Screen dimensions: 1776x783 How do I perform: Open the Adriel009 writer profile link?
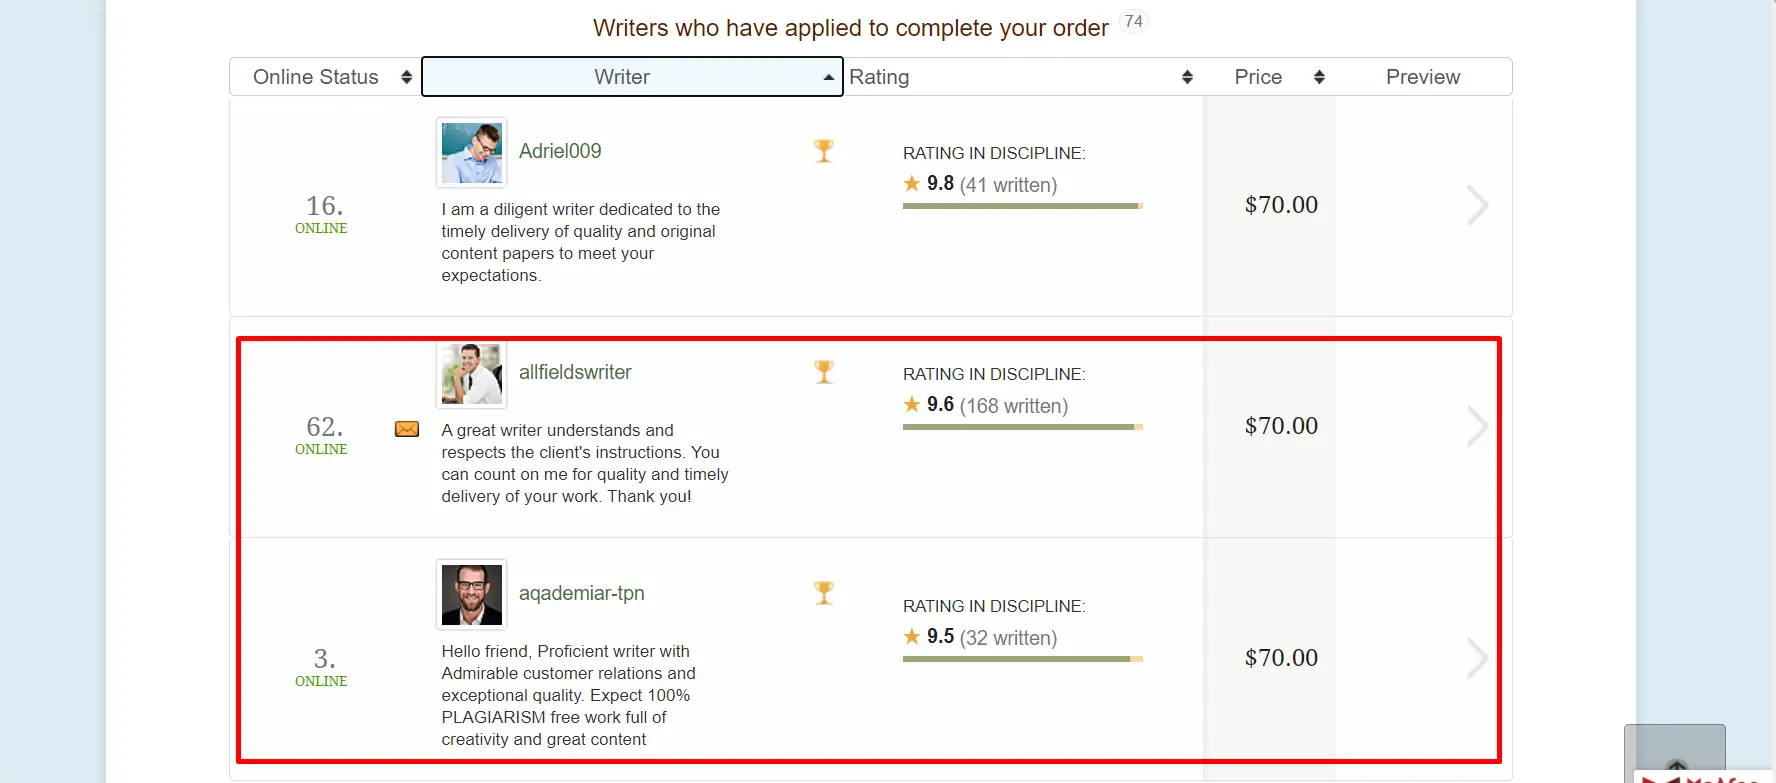[x=560, y=151]
